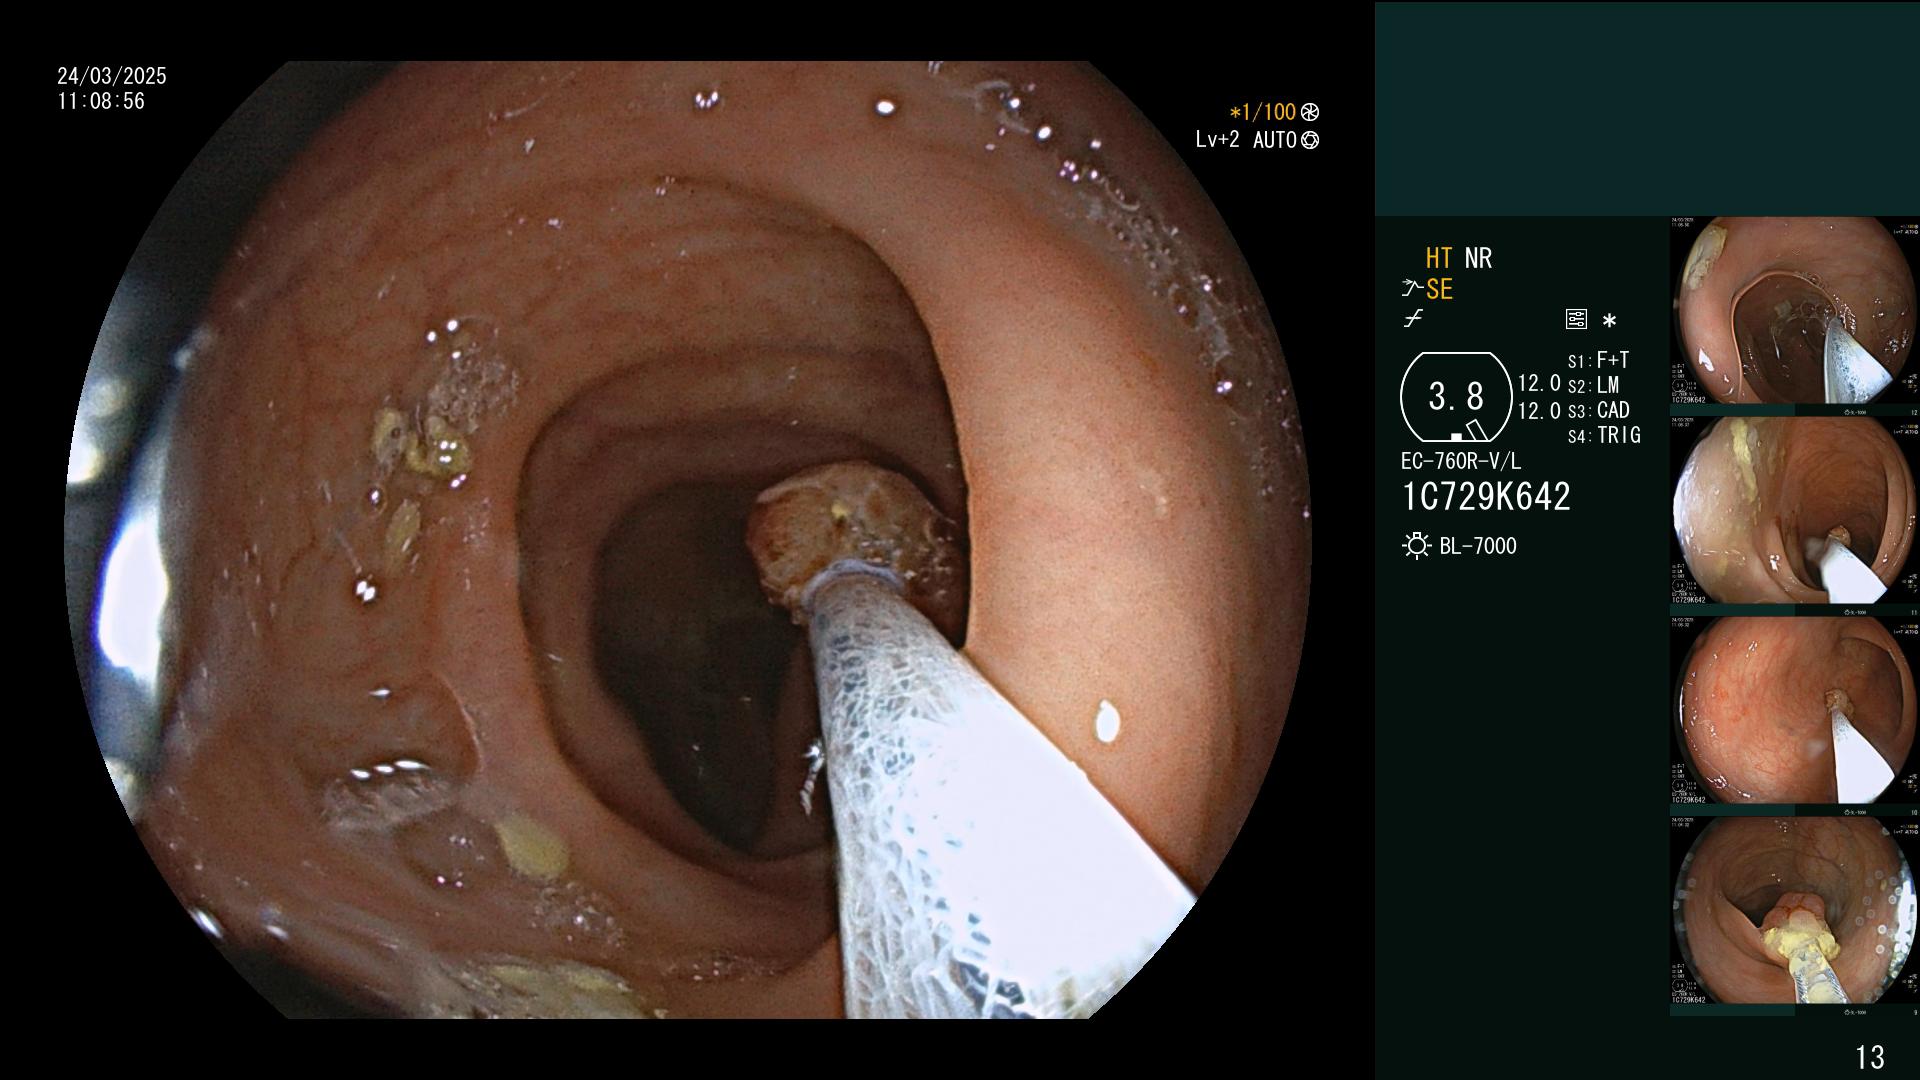Click the light source bulb icon
Screen dimensions: 1920x1080
(x=1416, y=546)
